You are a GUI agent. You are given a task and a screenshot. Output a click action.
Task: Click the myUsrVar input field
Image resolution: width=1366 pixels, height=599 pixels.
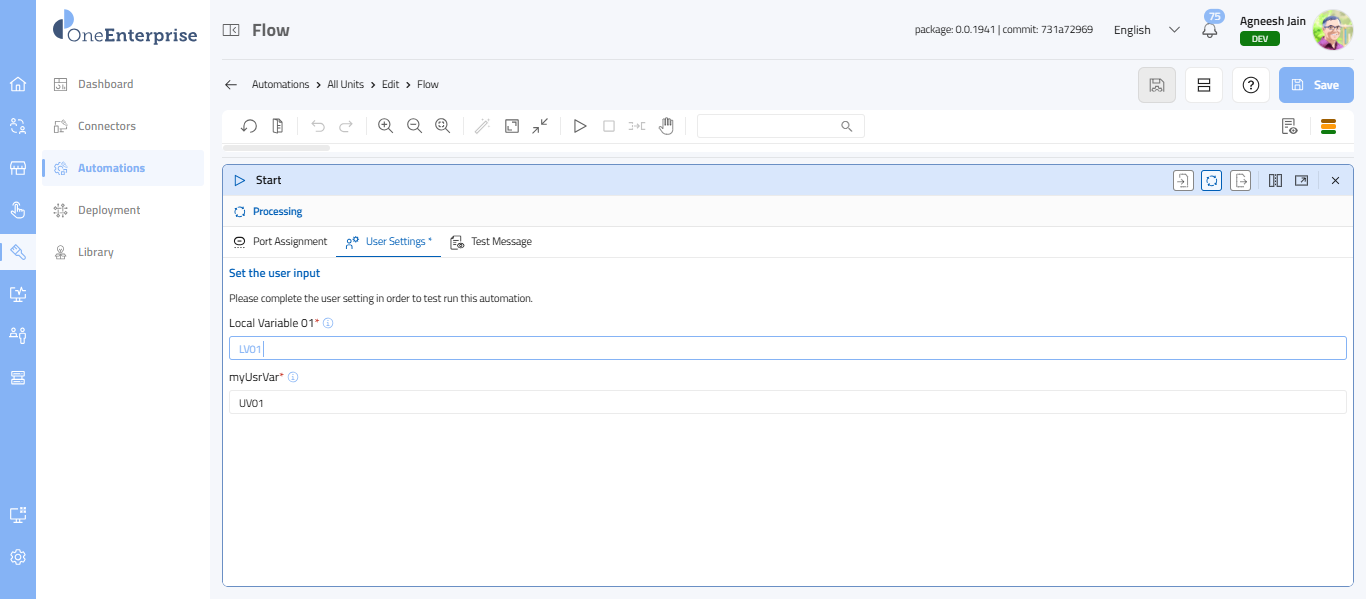pos(787,402)
